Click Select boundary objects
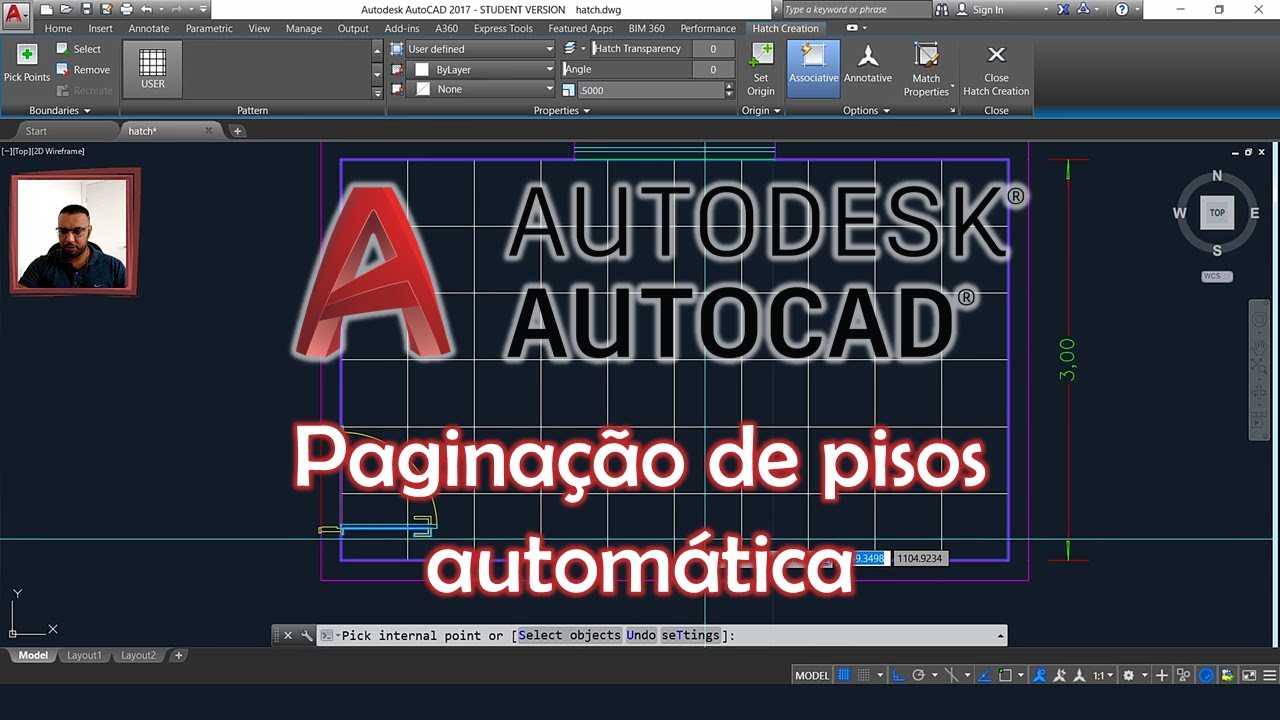Screen dimensions: 1280x720 (x=78, y=49)
